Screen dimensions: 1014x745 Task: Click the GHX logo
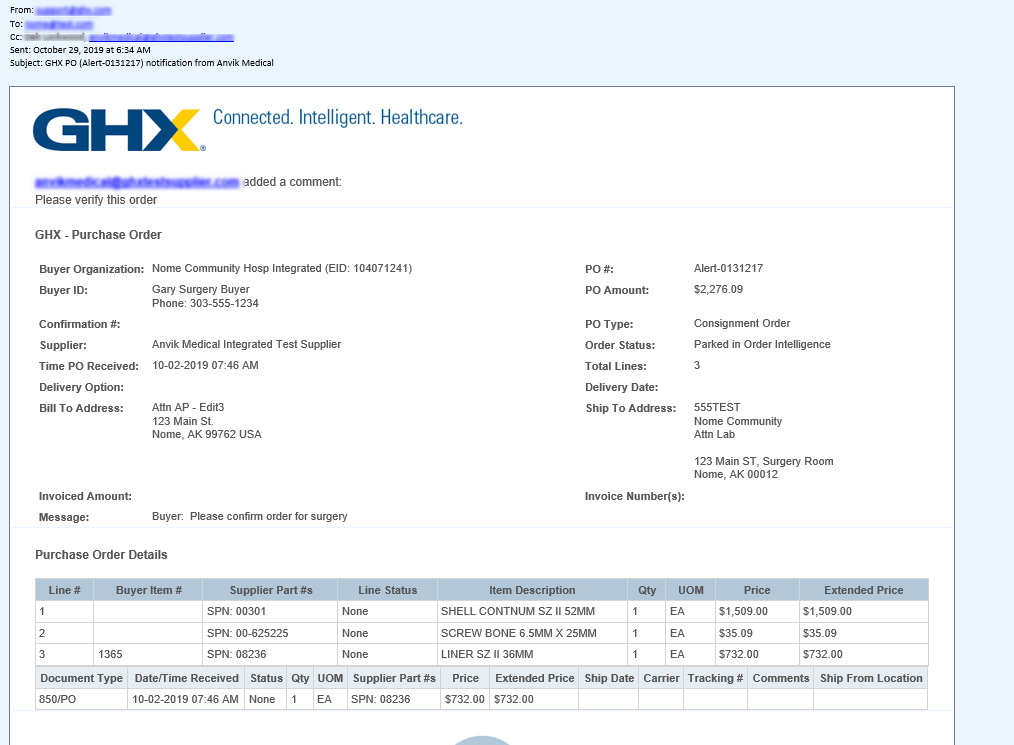click(x=118, y=130)
